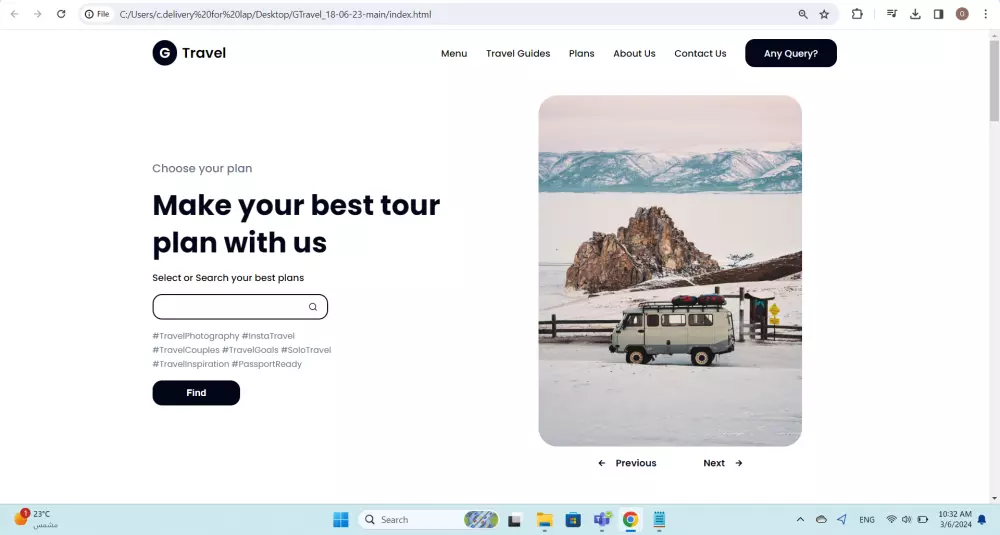
Task: Open File Explorer from taskbar
Action: click(x=544, y=520)
